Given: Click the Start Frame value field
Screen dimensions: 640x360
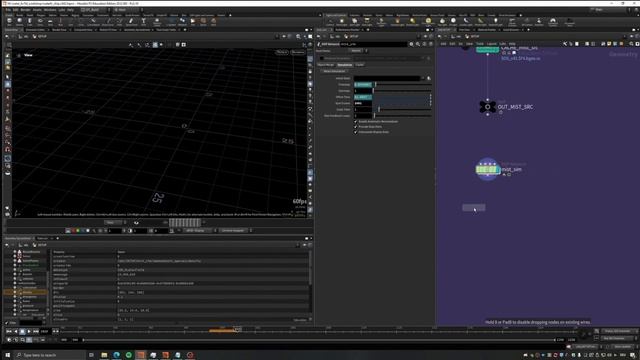Looking at the screenshot, I should pos(363,103).
